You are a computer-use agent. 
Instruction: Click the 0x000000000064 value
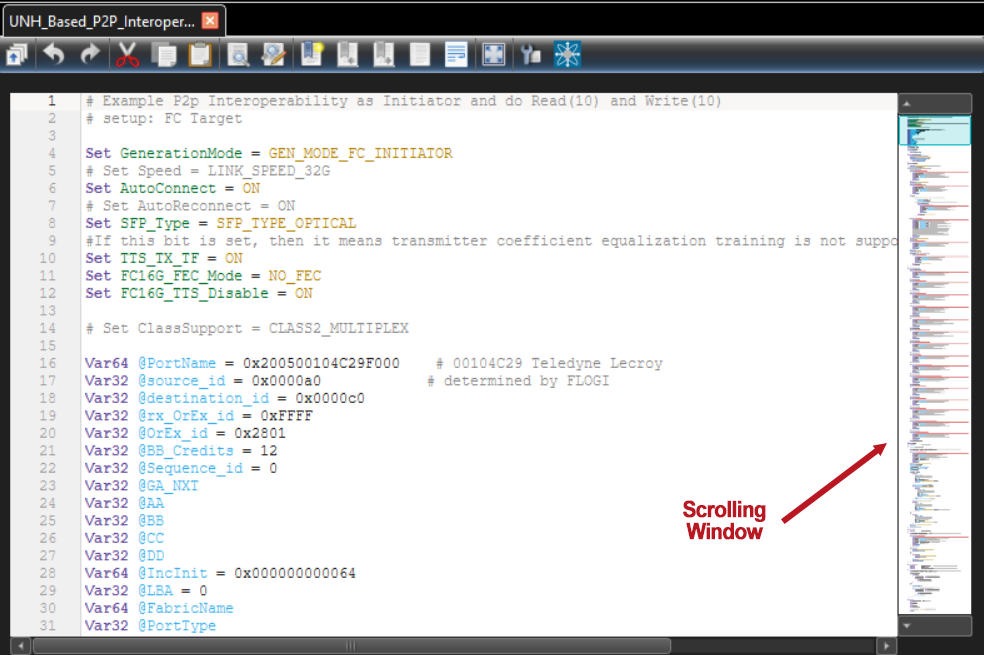[294, 573]
